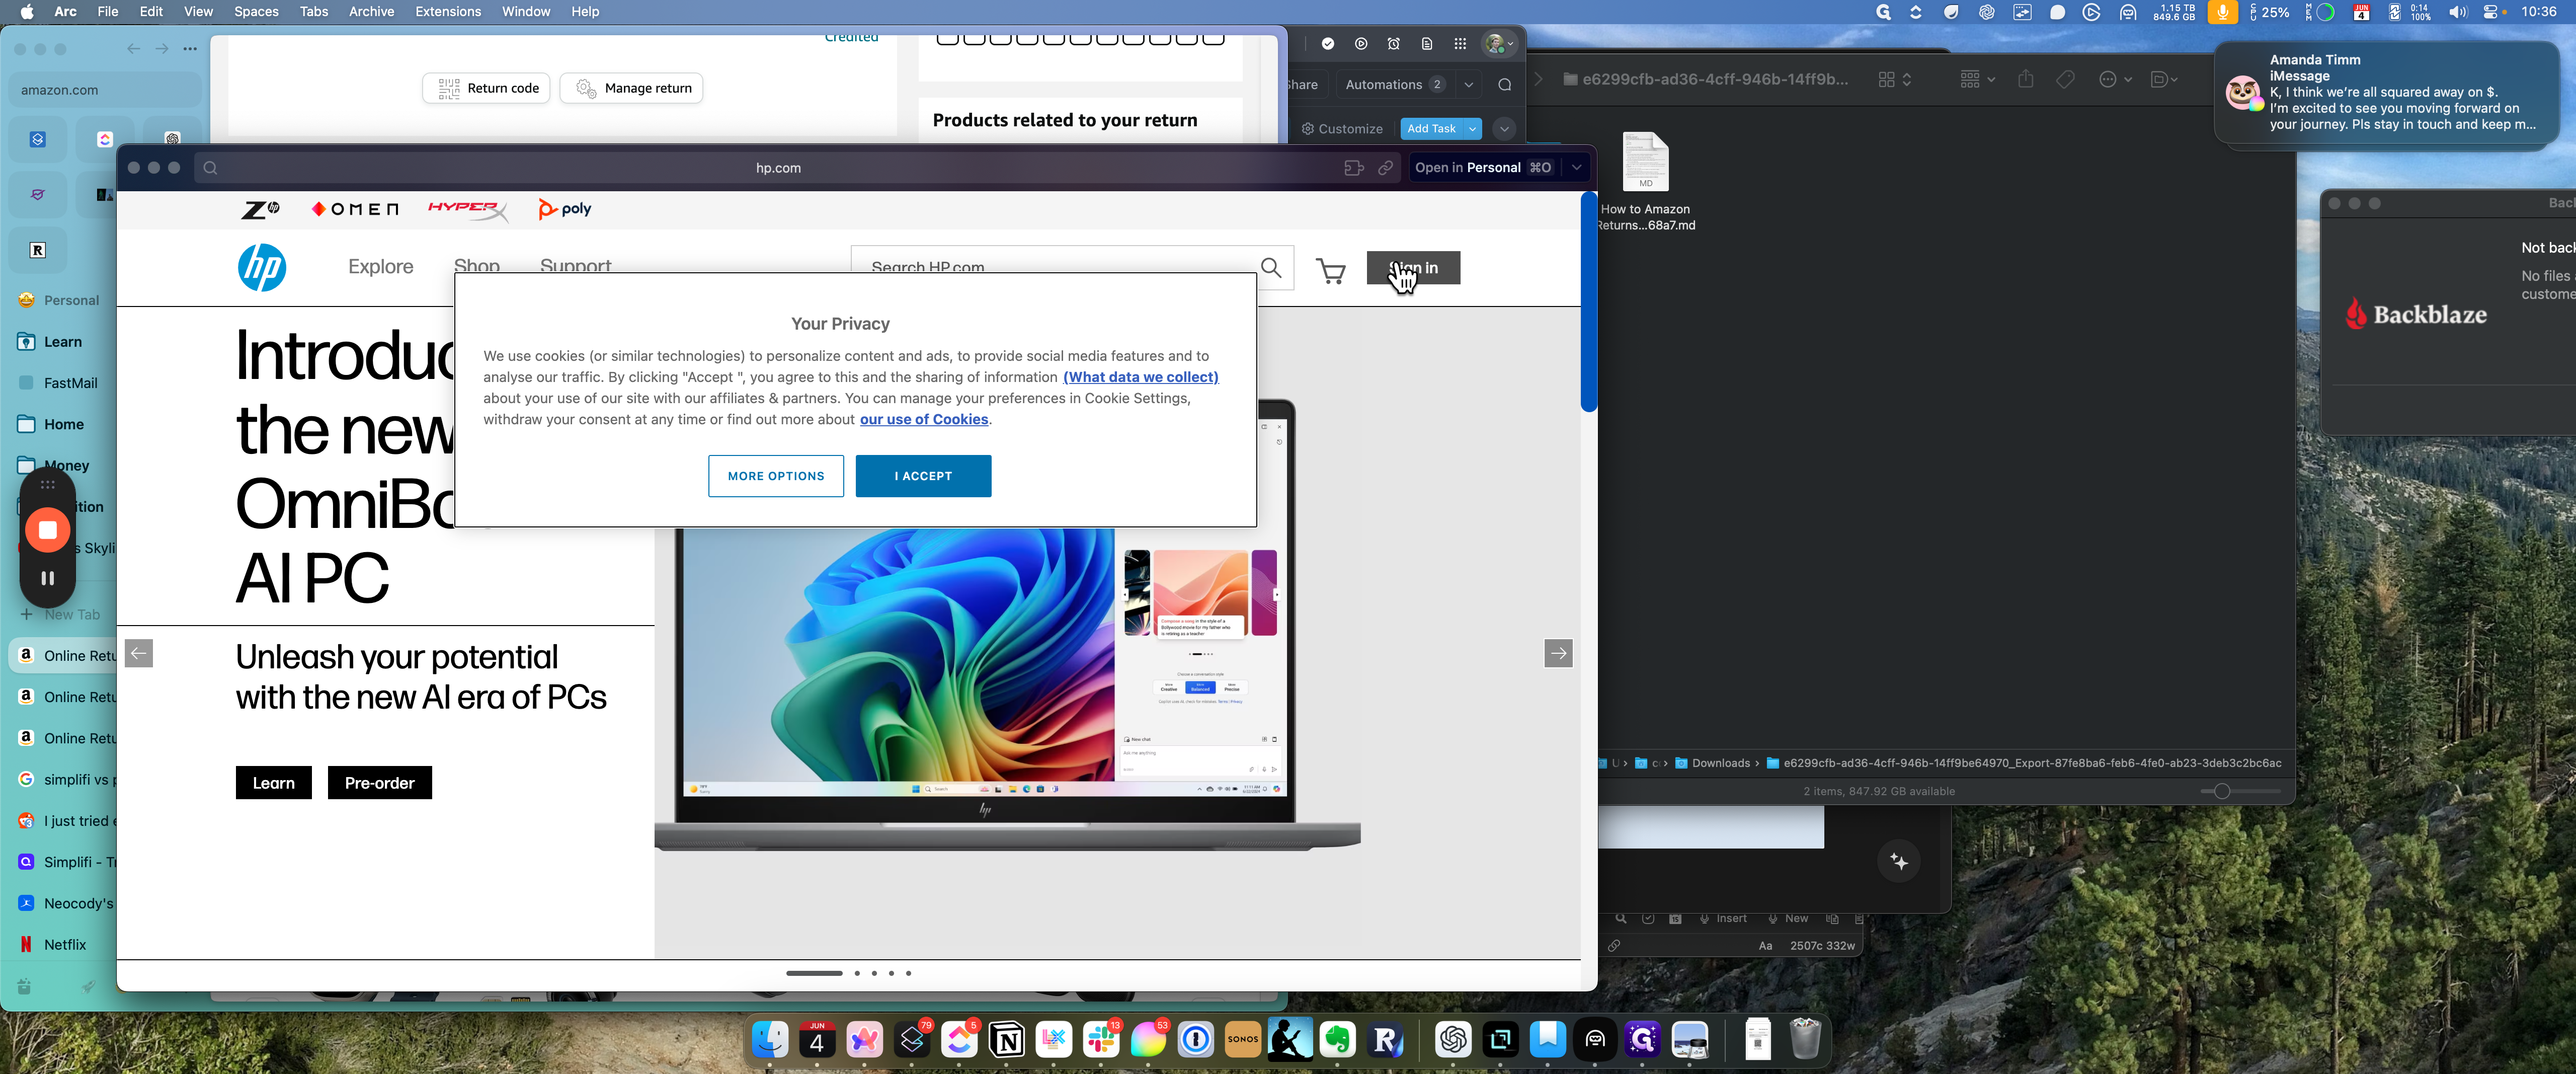Screen dimensions: 2576x1074
Task: Copy link icon in Little Arc toolbar
Action: [x=1385, y=168]
